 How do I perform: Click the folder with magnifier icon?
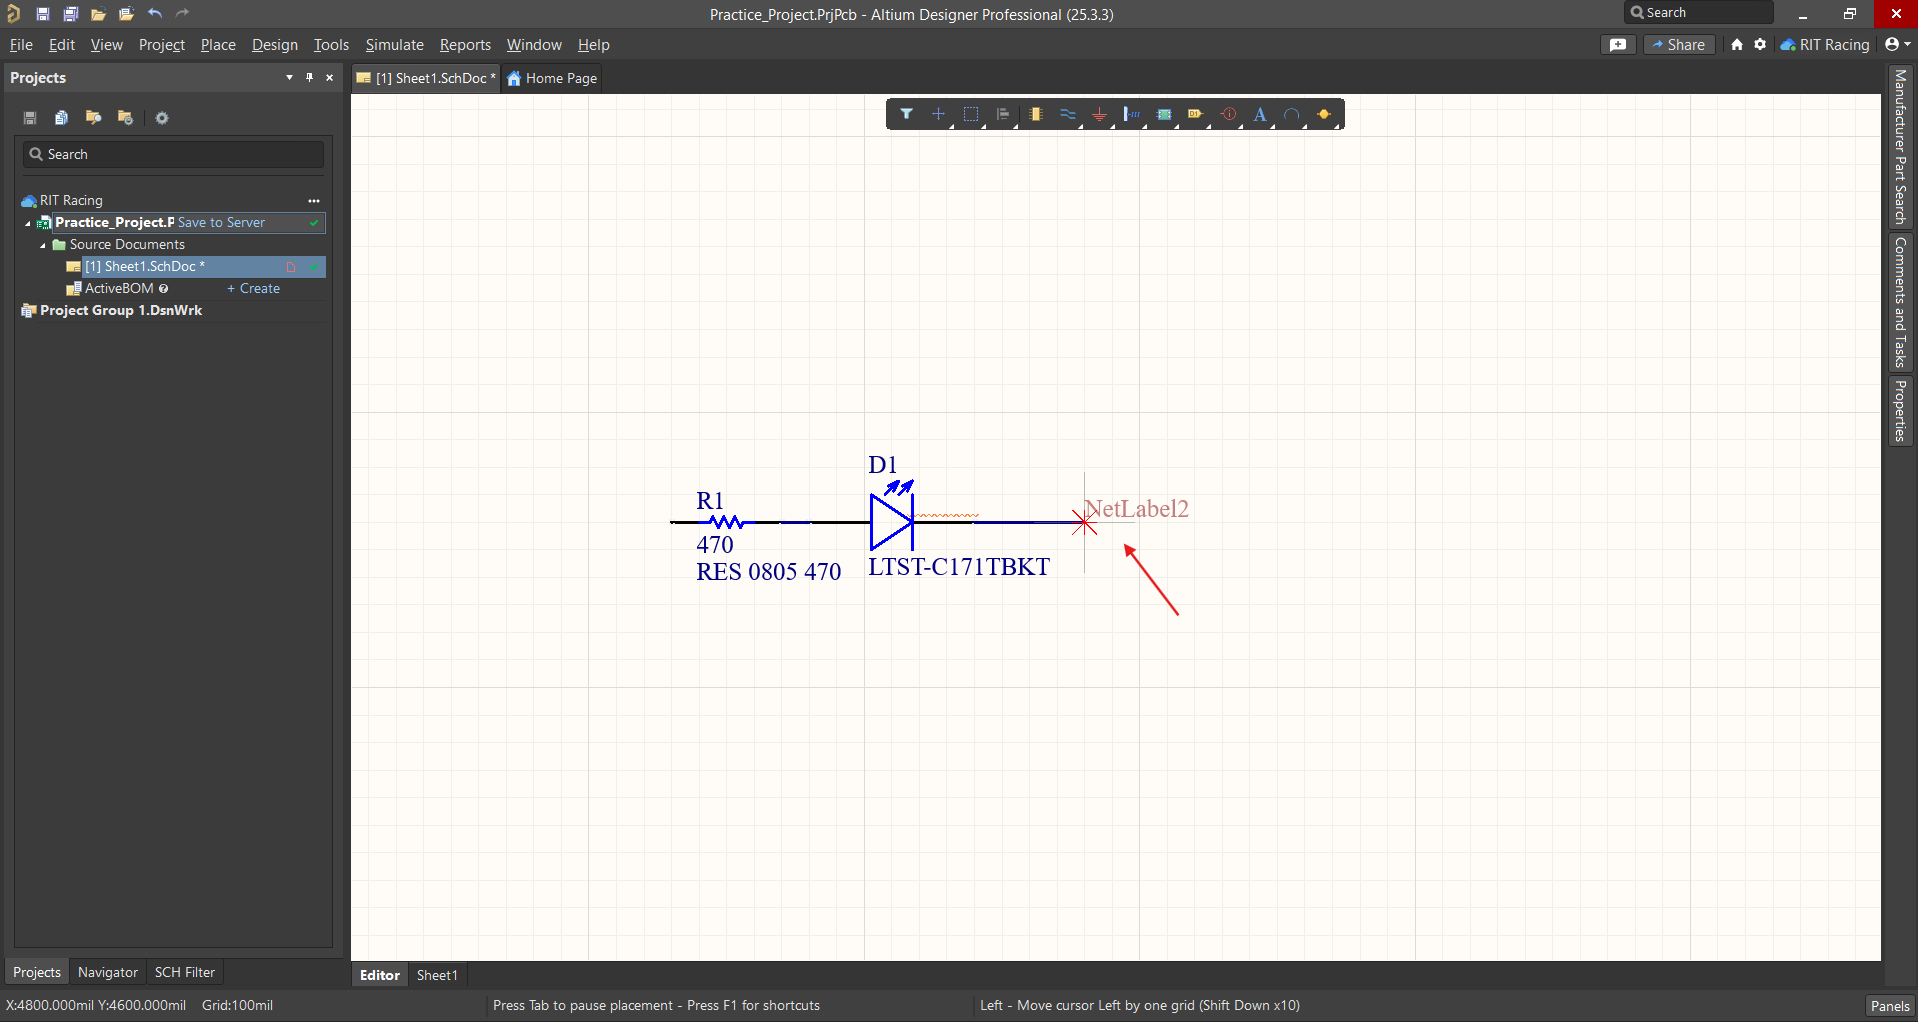tap(93, 118)
